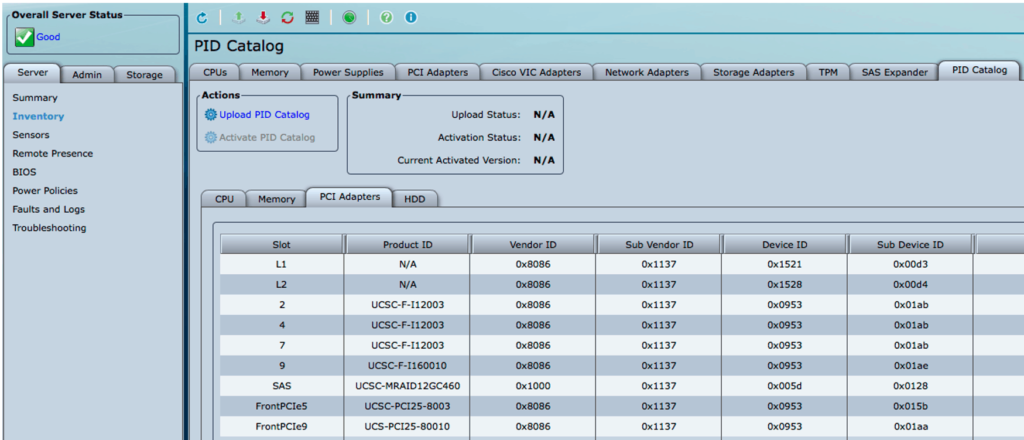Open the Storage tab in sidebar
The width and height of the screenshot is (1024, 440).
(144, 74)
